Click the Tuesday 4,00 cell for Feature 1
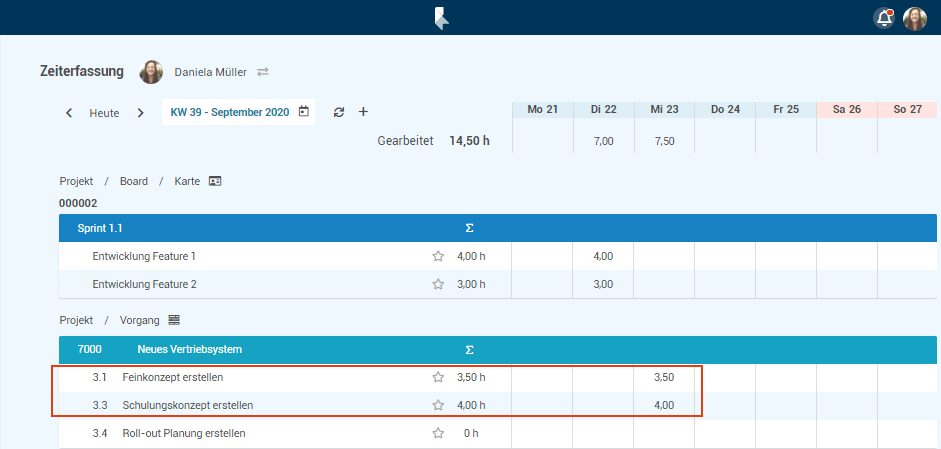 (x=603, y=256)
